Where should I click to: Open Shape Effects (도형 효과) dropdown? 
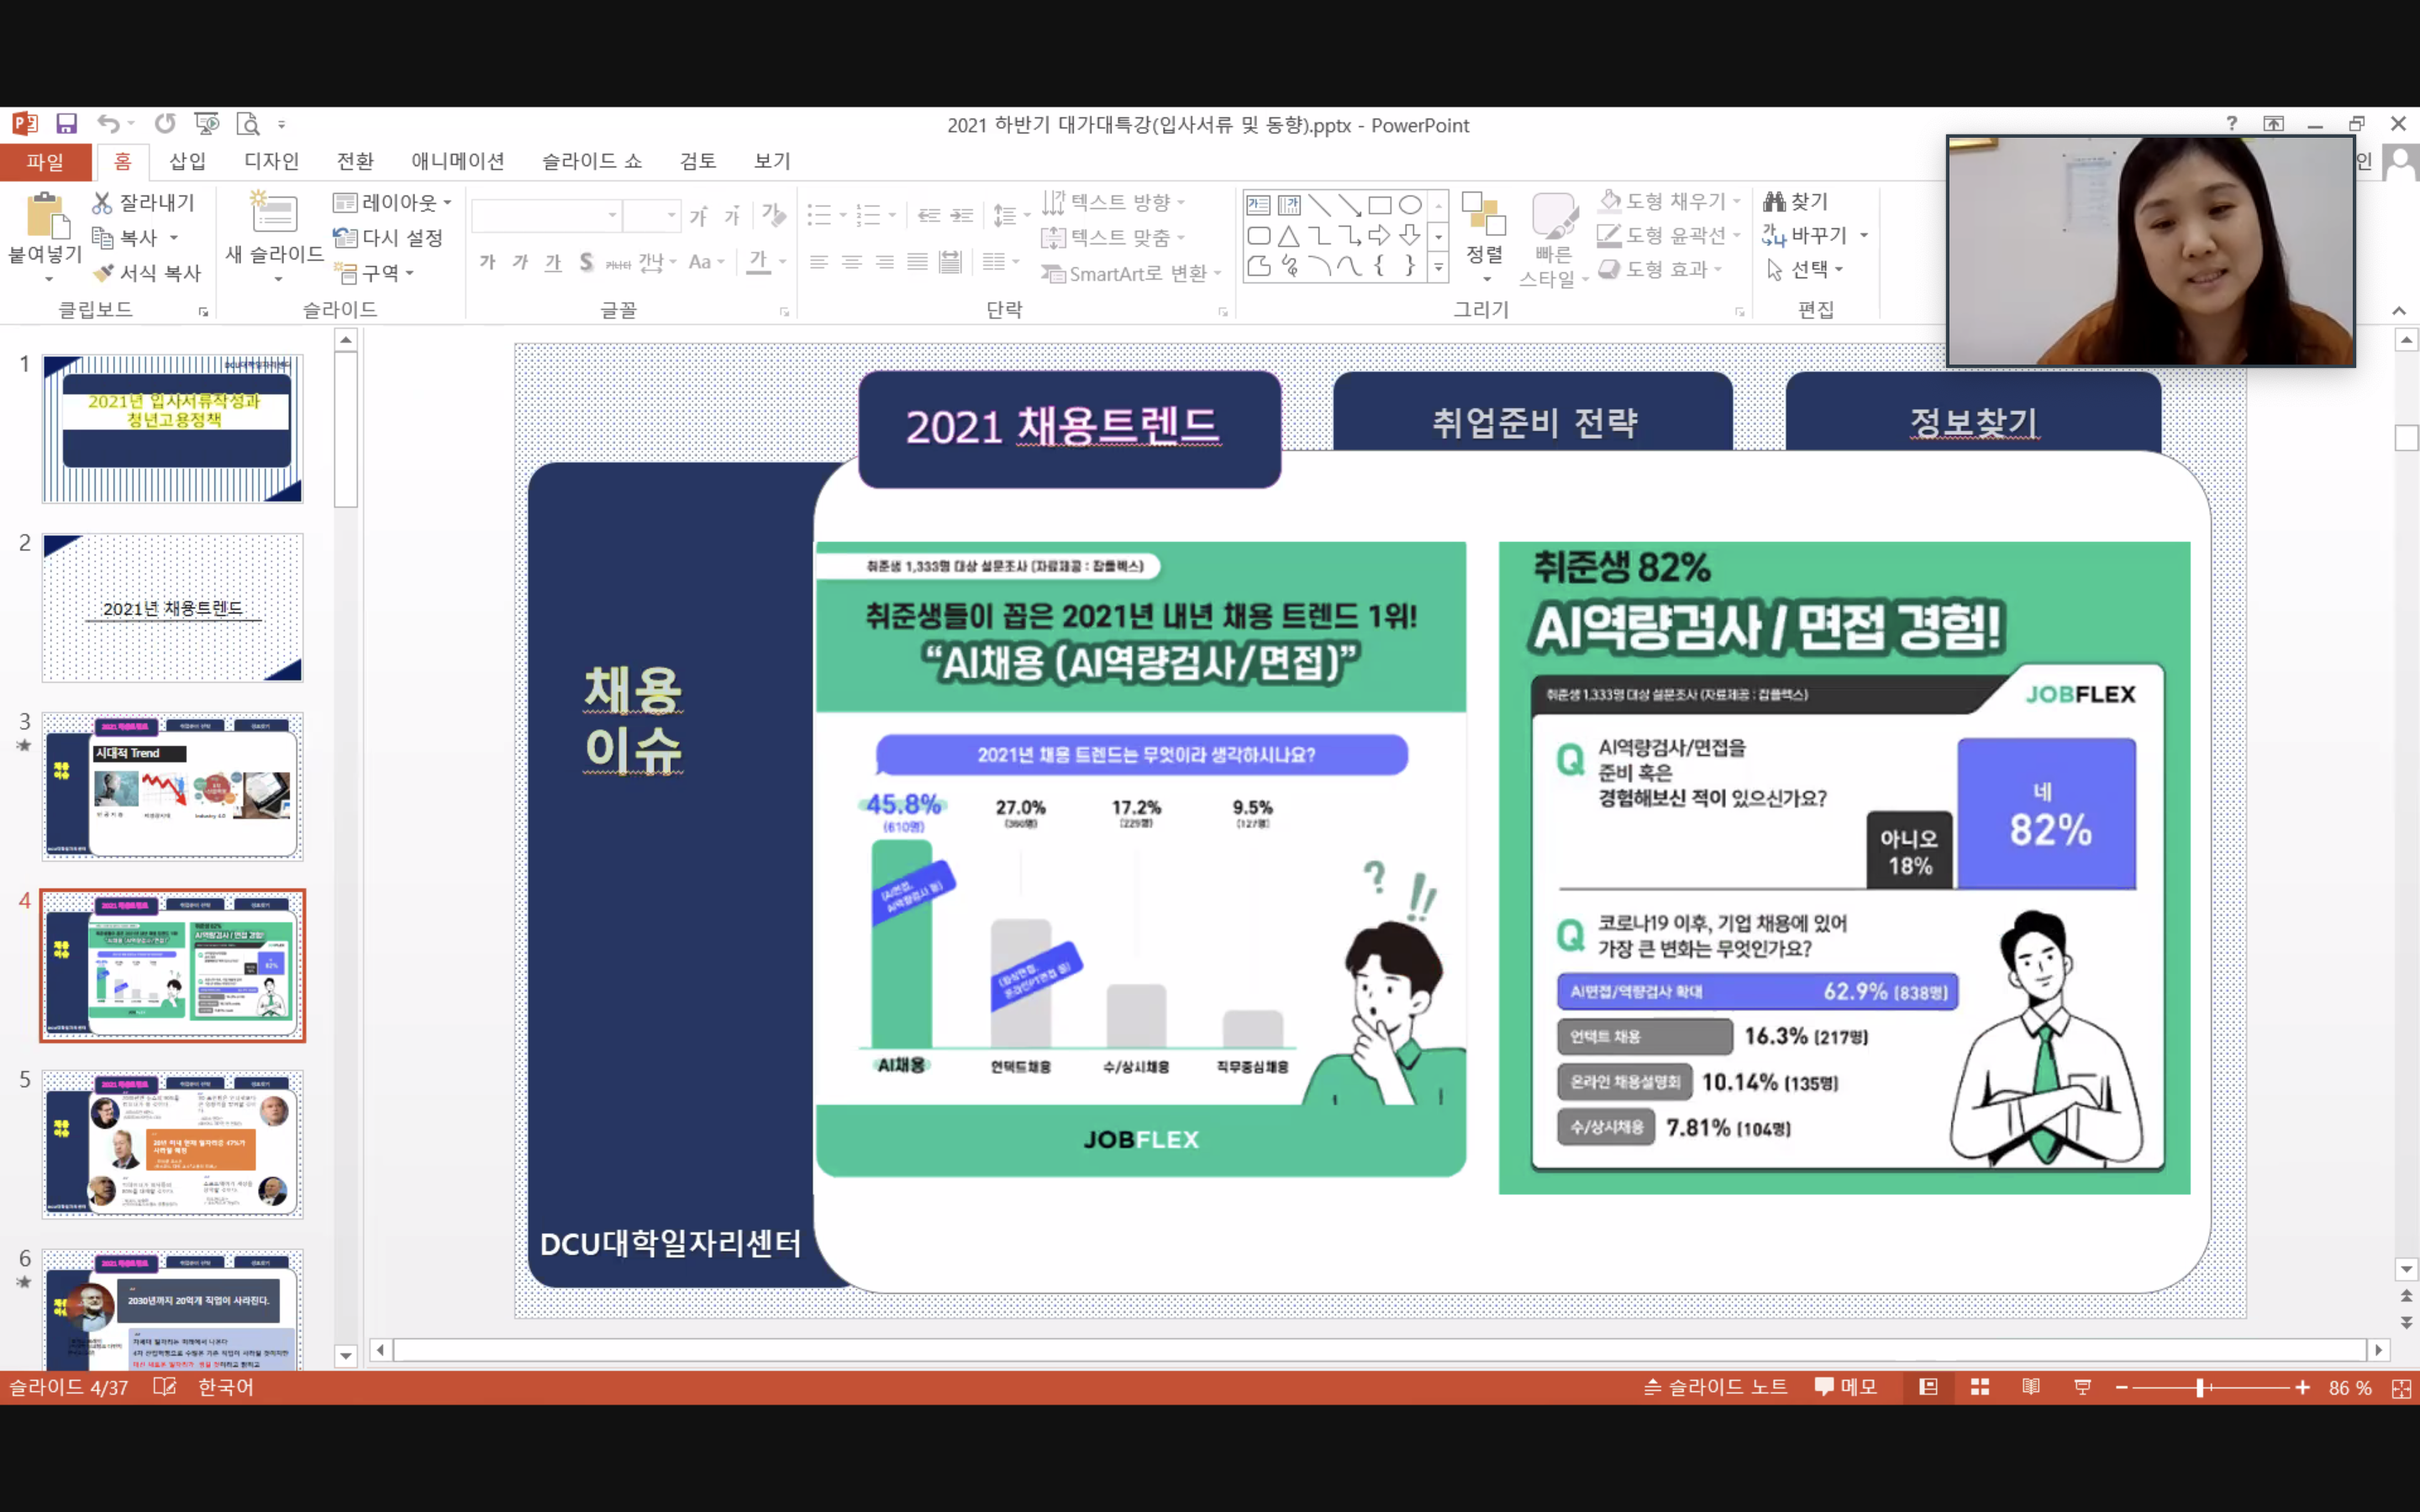click(x=1661, y=269)
